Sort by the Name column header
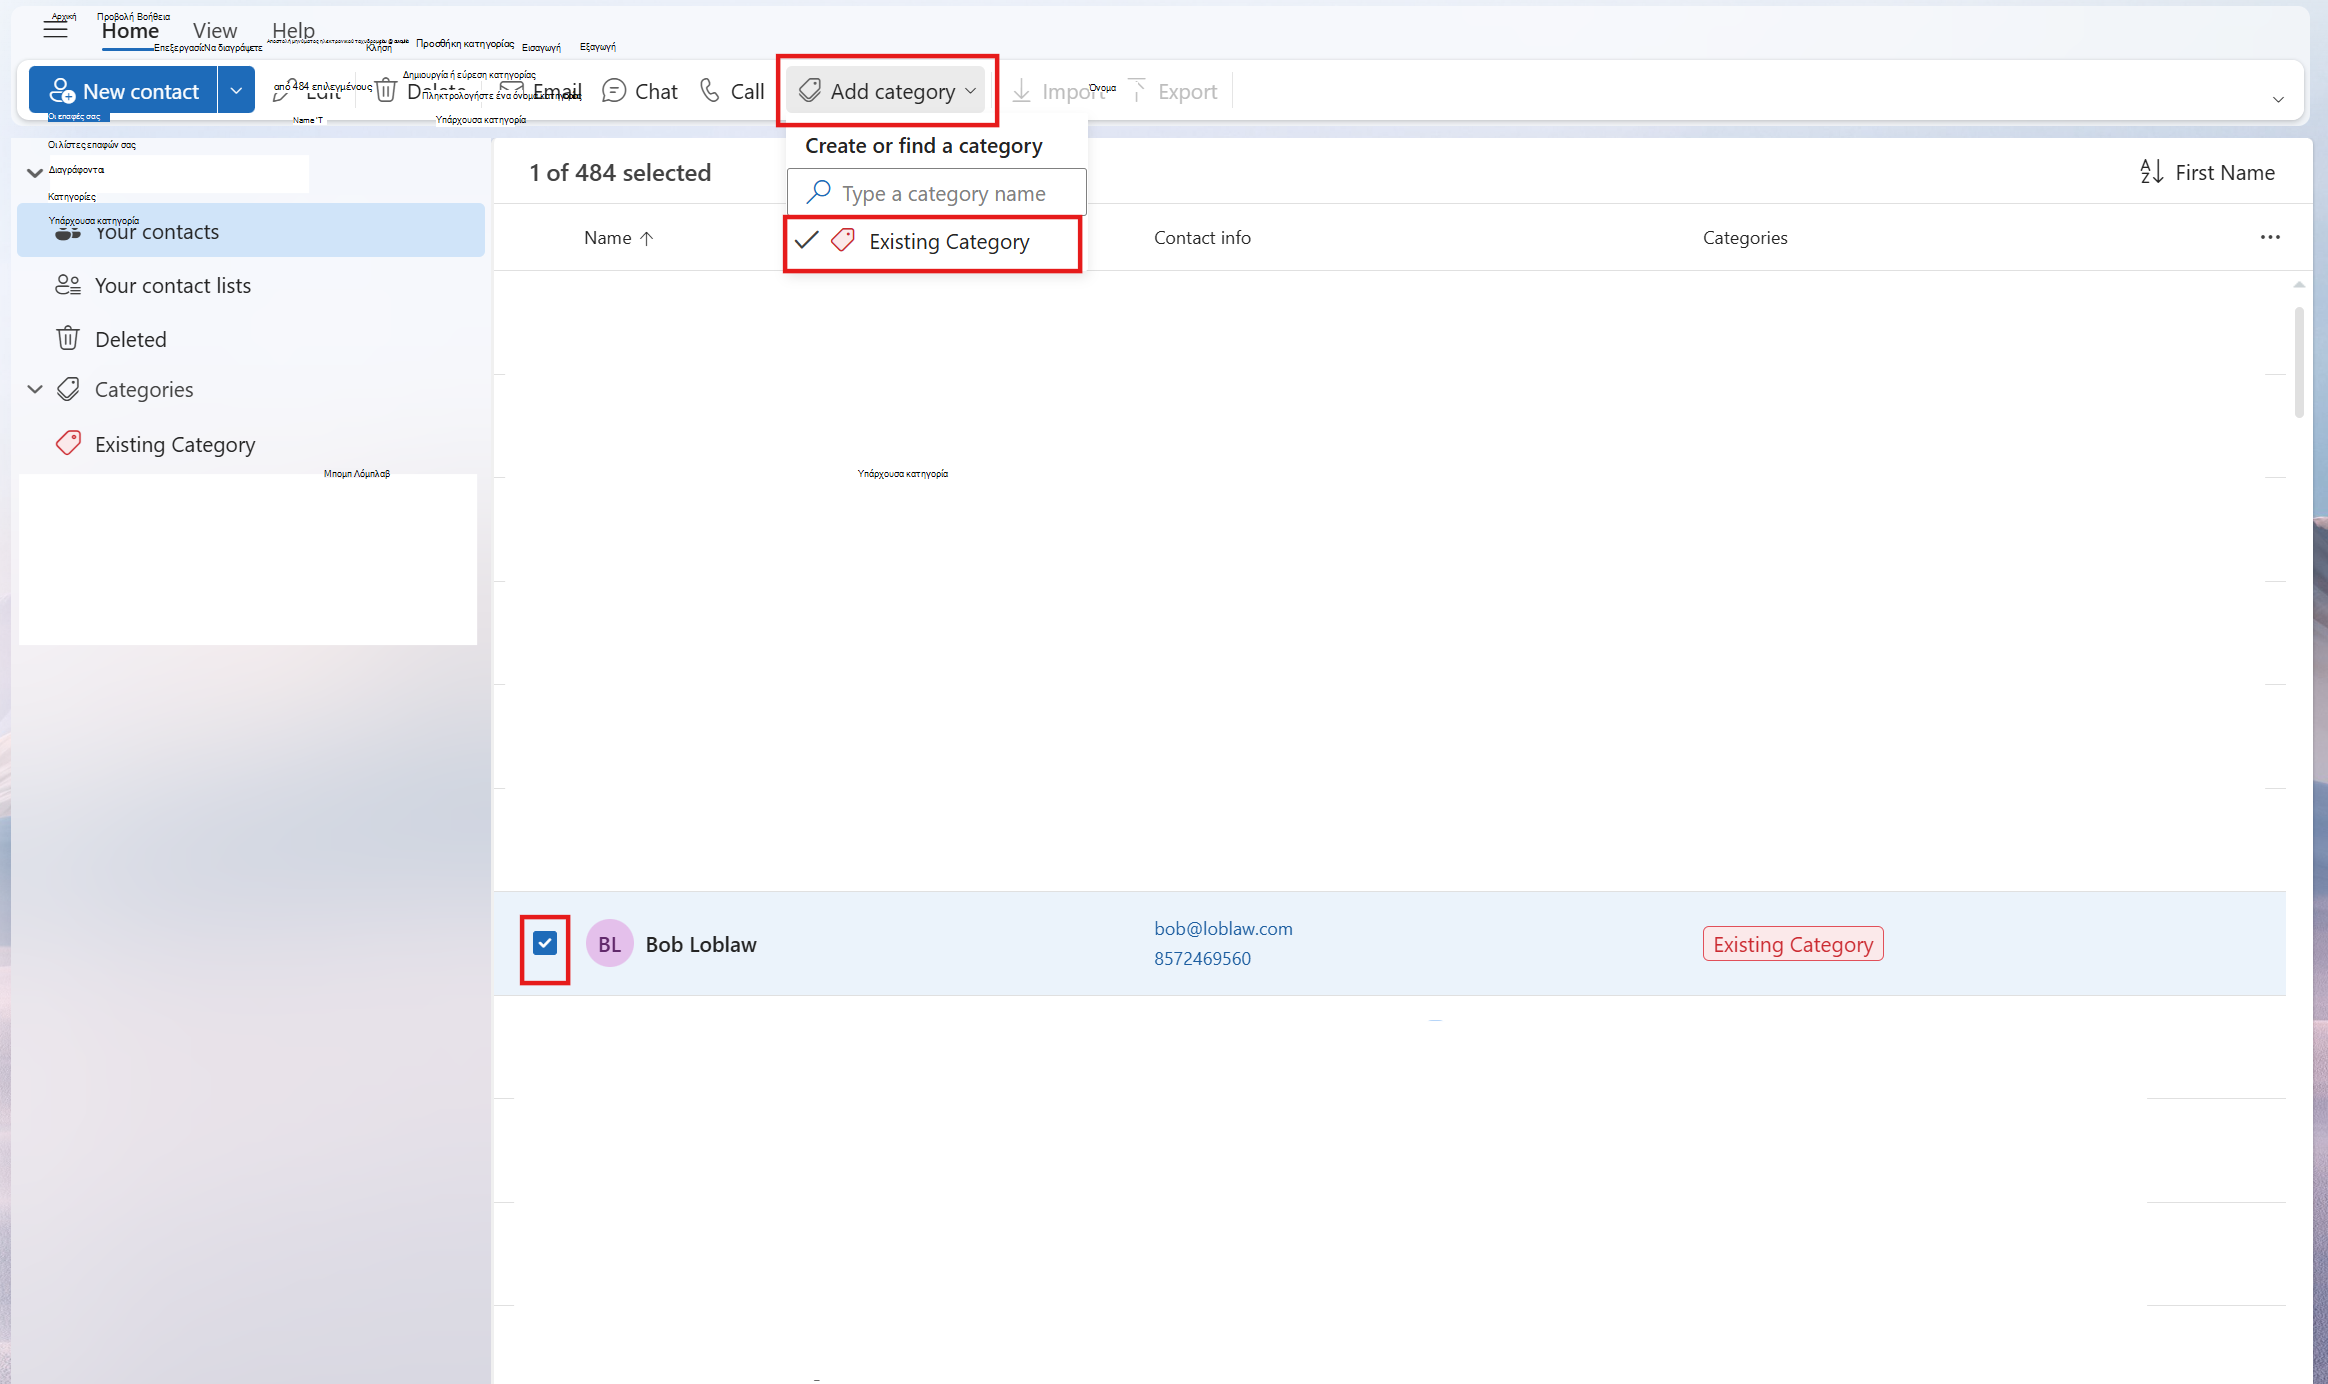 [x=618, y=237]
